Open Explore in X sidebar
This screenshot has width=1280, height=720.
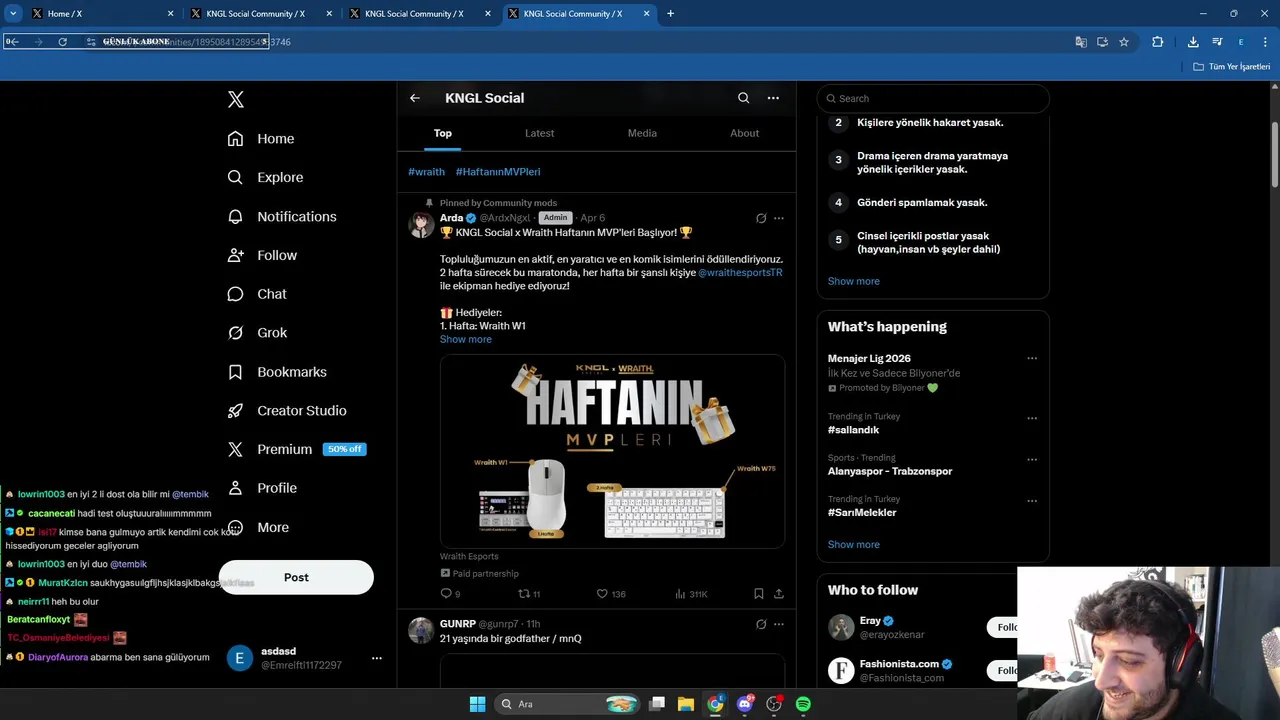click(265, 177)
